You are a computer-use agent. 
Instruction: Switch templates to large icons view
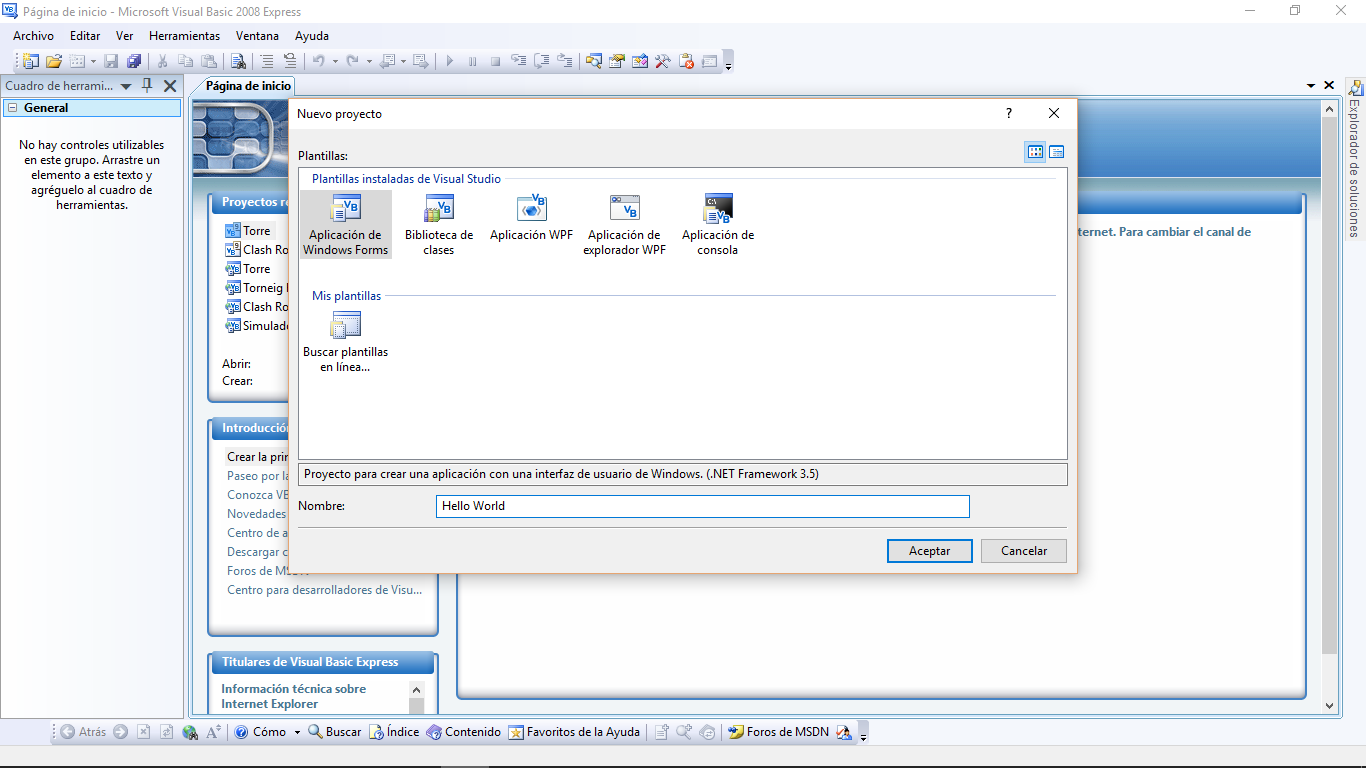1035,152
